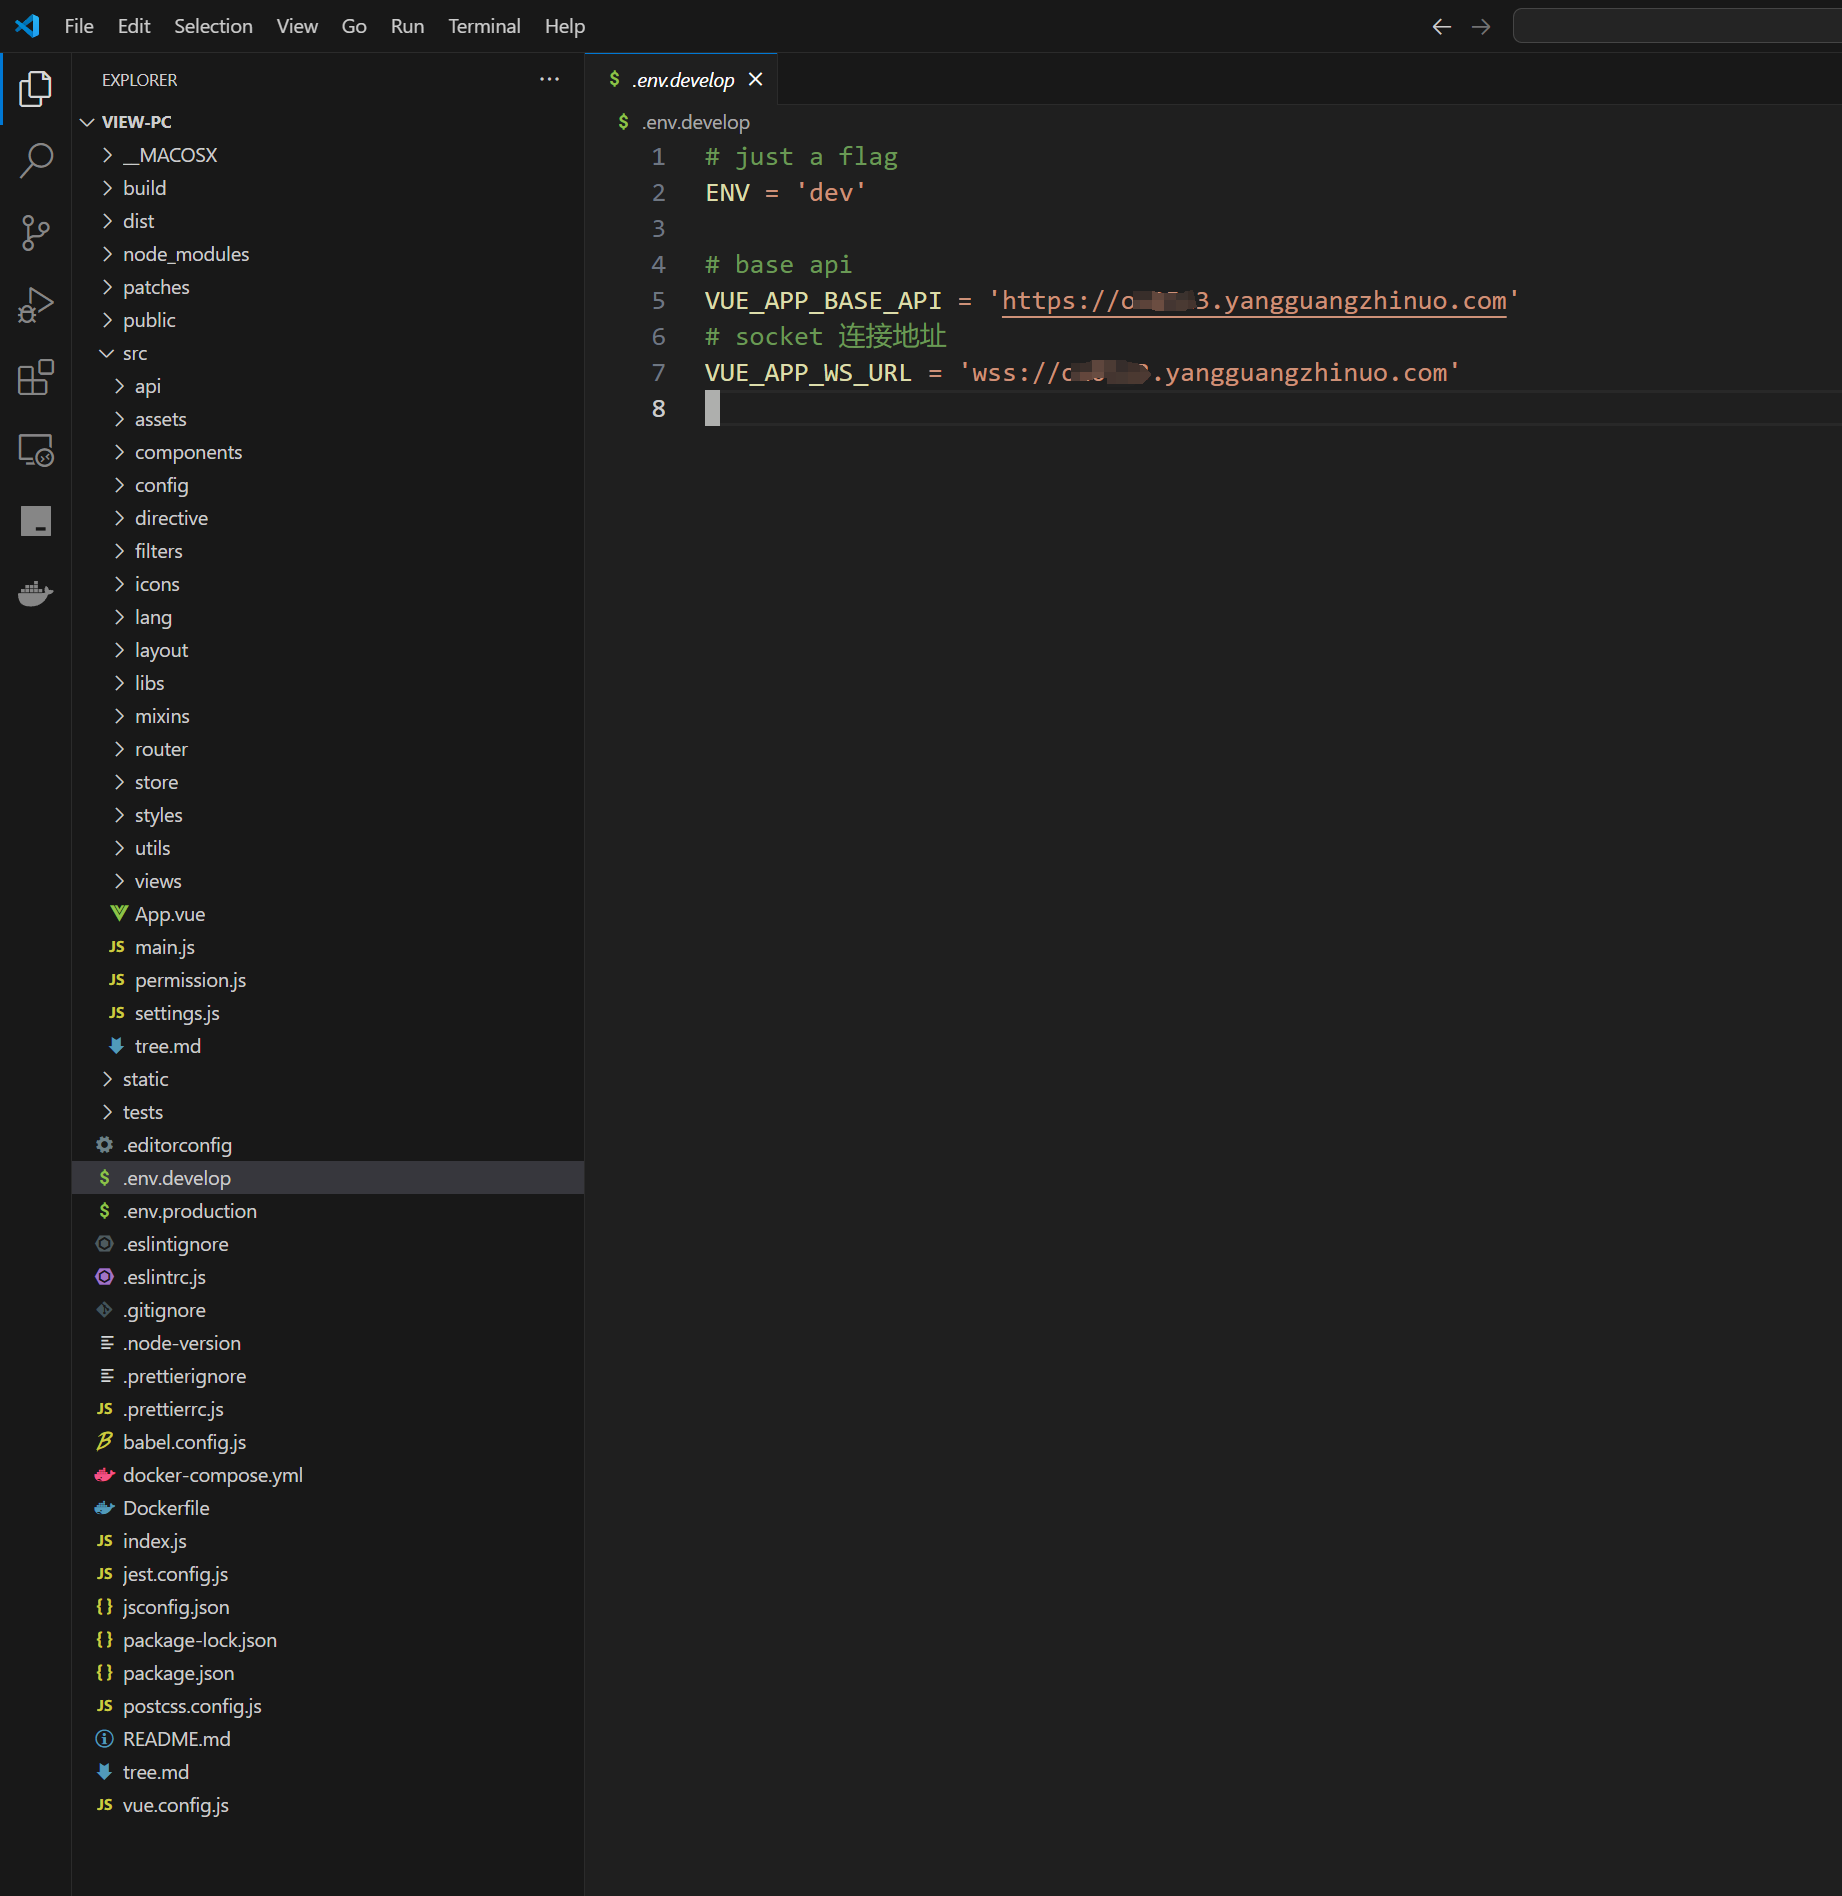Open the Docker view icon
The image size is (1842, 1896).
pyautogui.click(x=36, y=594)
